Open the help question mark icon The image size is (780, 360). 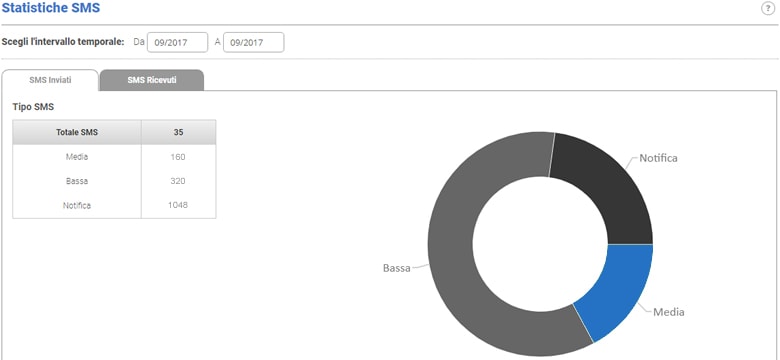click(x=768, y=9)
